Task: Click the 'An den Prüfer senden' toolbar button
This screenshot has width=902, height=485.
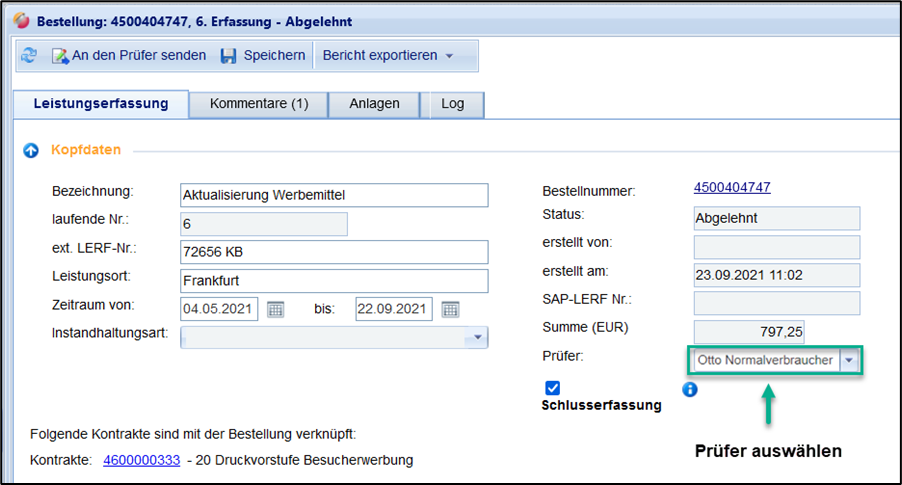Action: pyautogui.click(x=128, y=56)
